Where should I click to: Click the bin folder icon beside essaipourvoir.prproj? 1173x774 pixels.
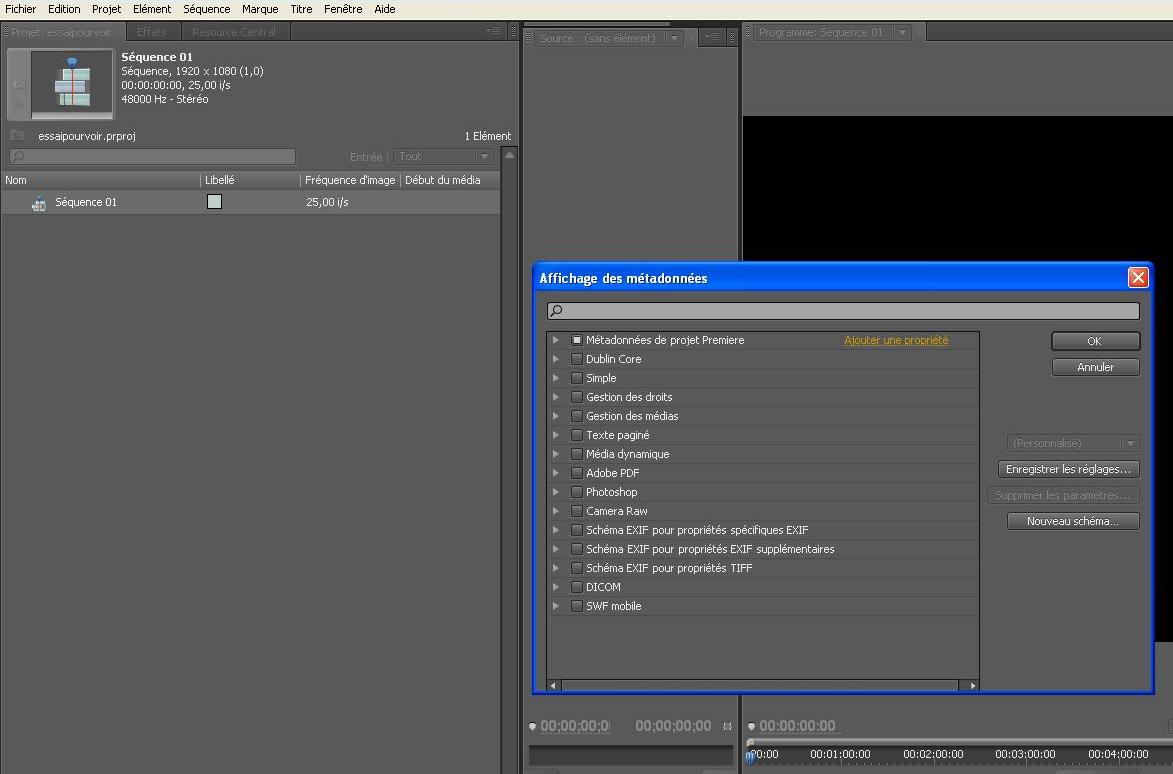(x=17, y=135)
